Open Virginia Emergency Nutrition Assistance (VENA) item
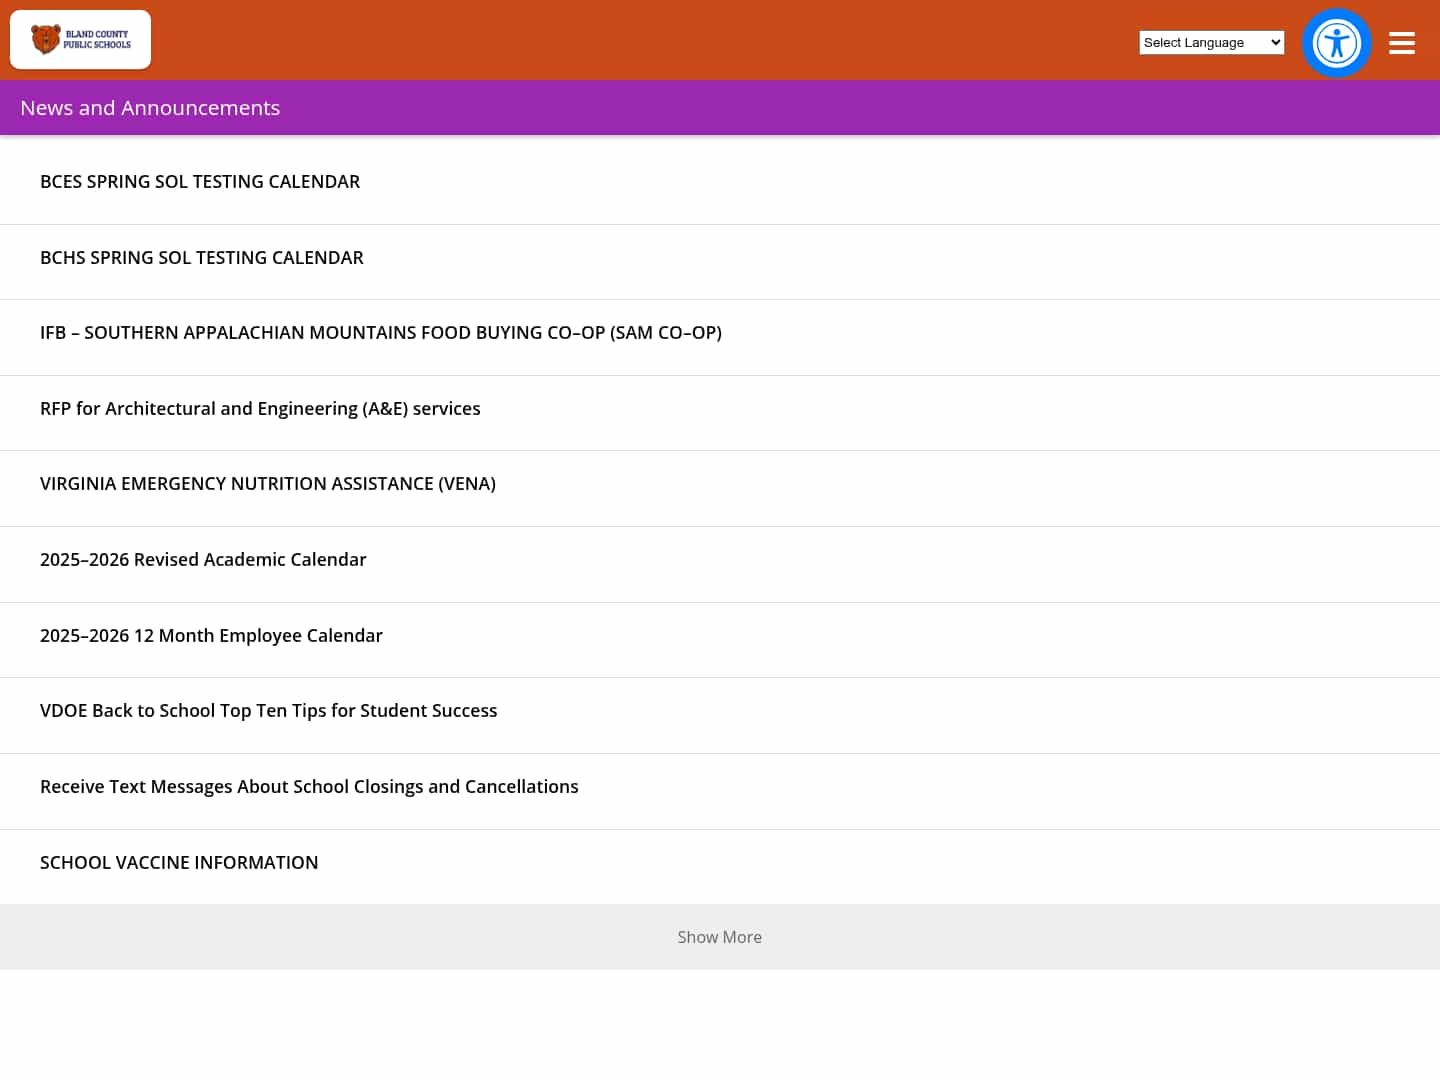This screenshot has height=1080, width=1440. point(268,483)
